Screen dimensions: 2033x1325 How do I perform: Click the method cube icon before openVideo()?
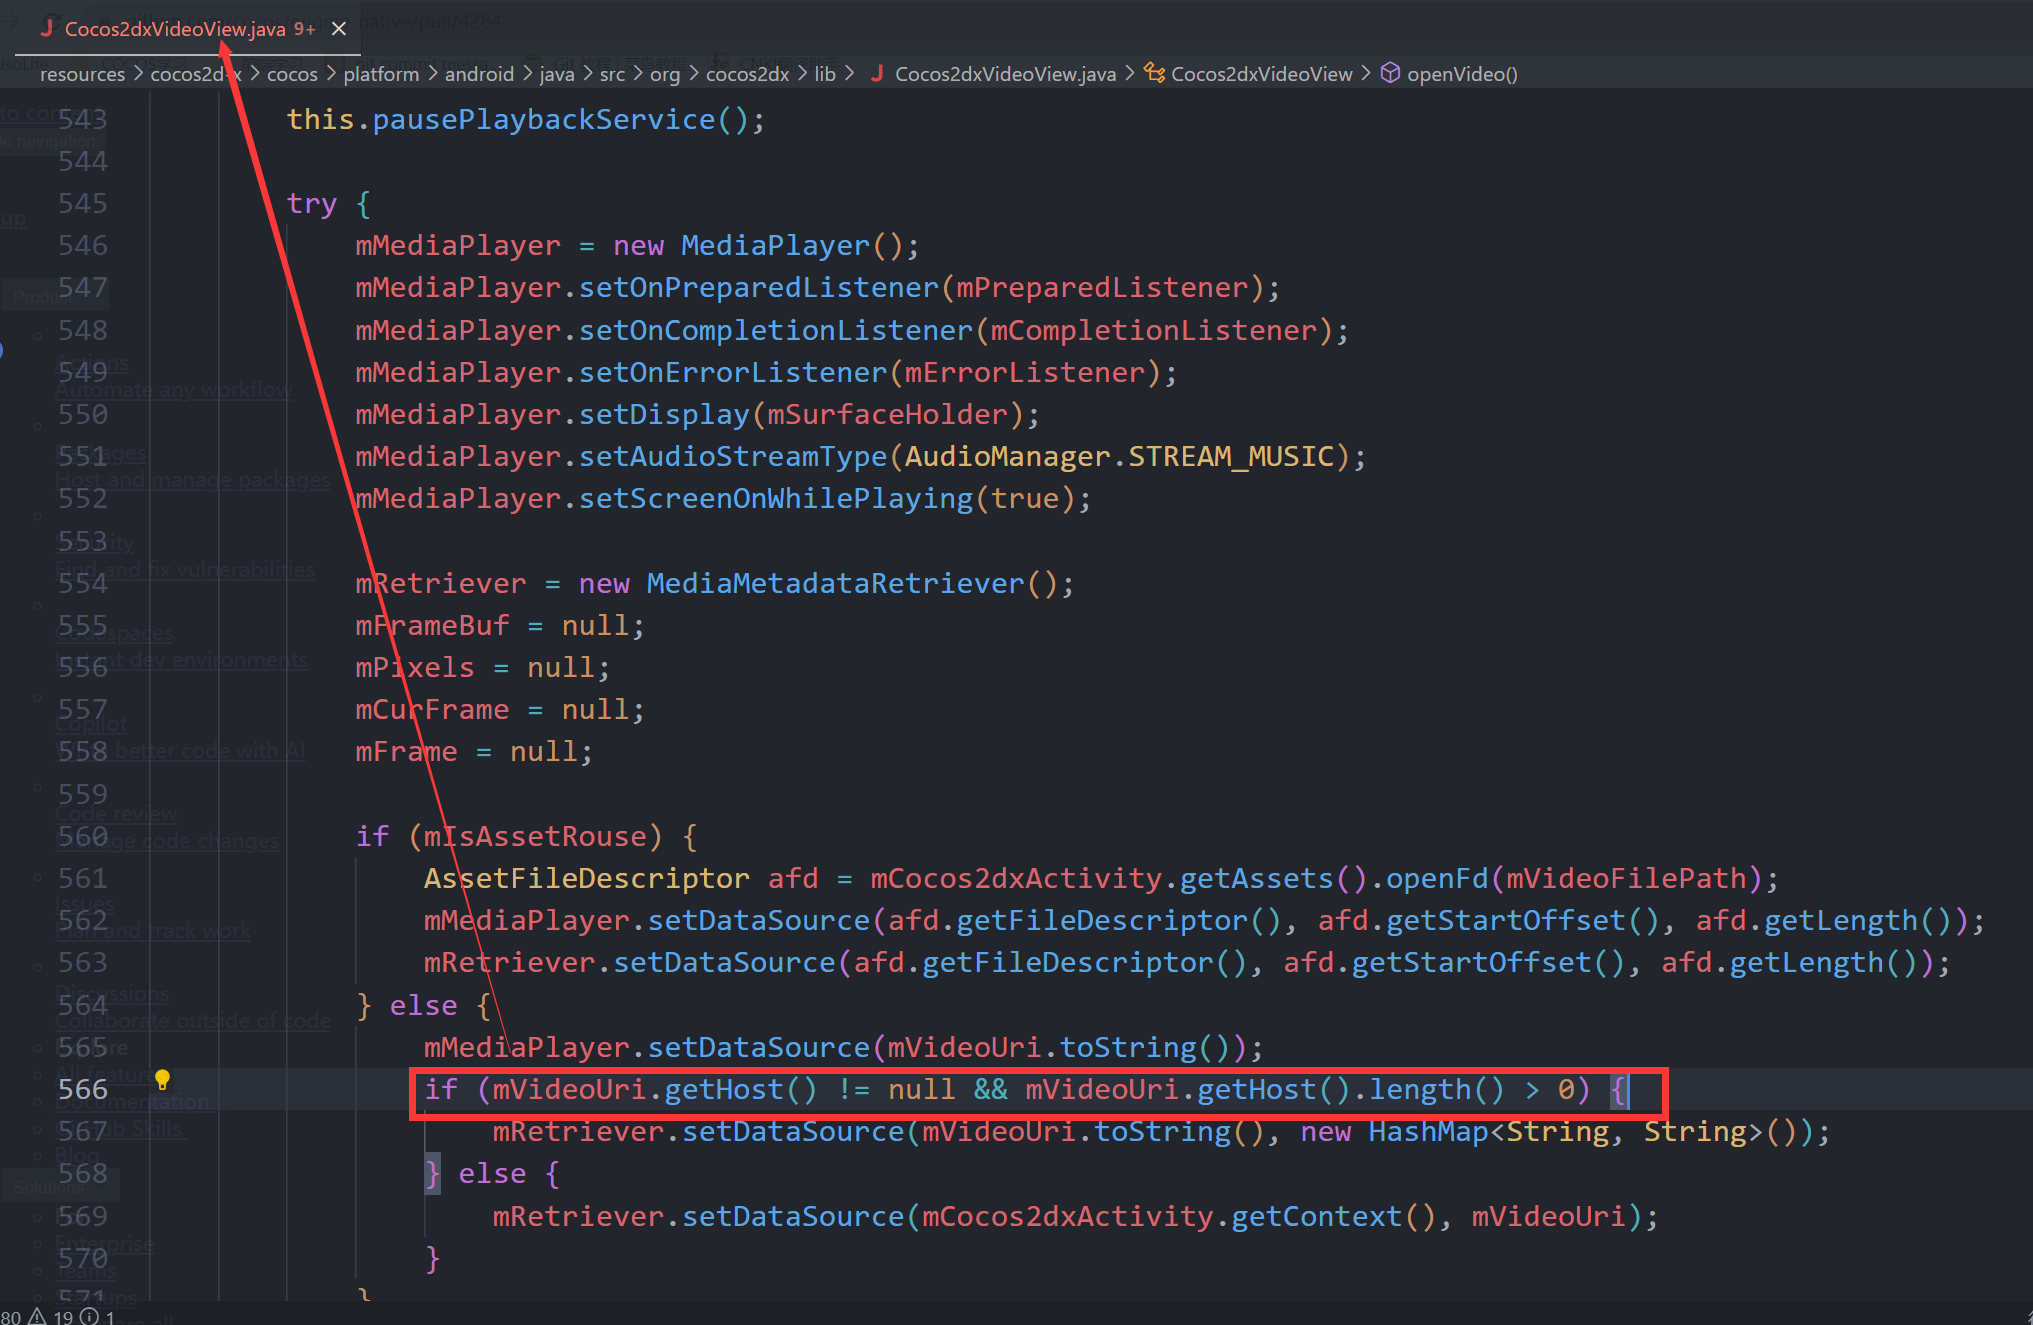pos(1390,73)
